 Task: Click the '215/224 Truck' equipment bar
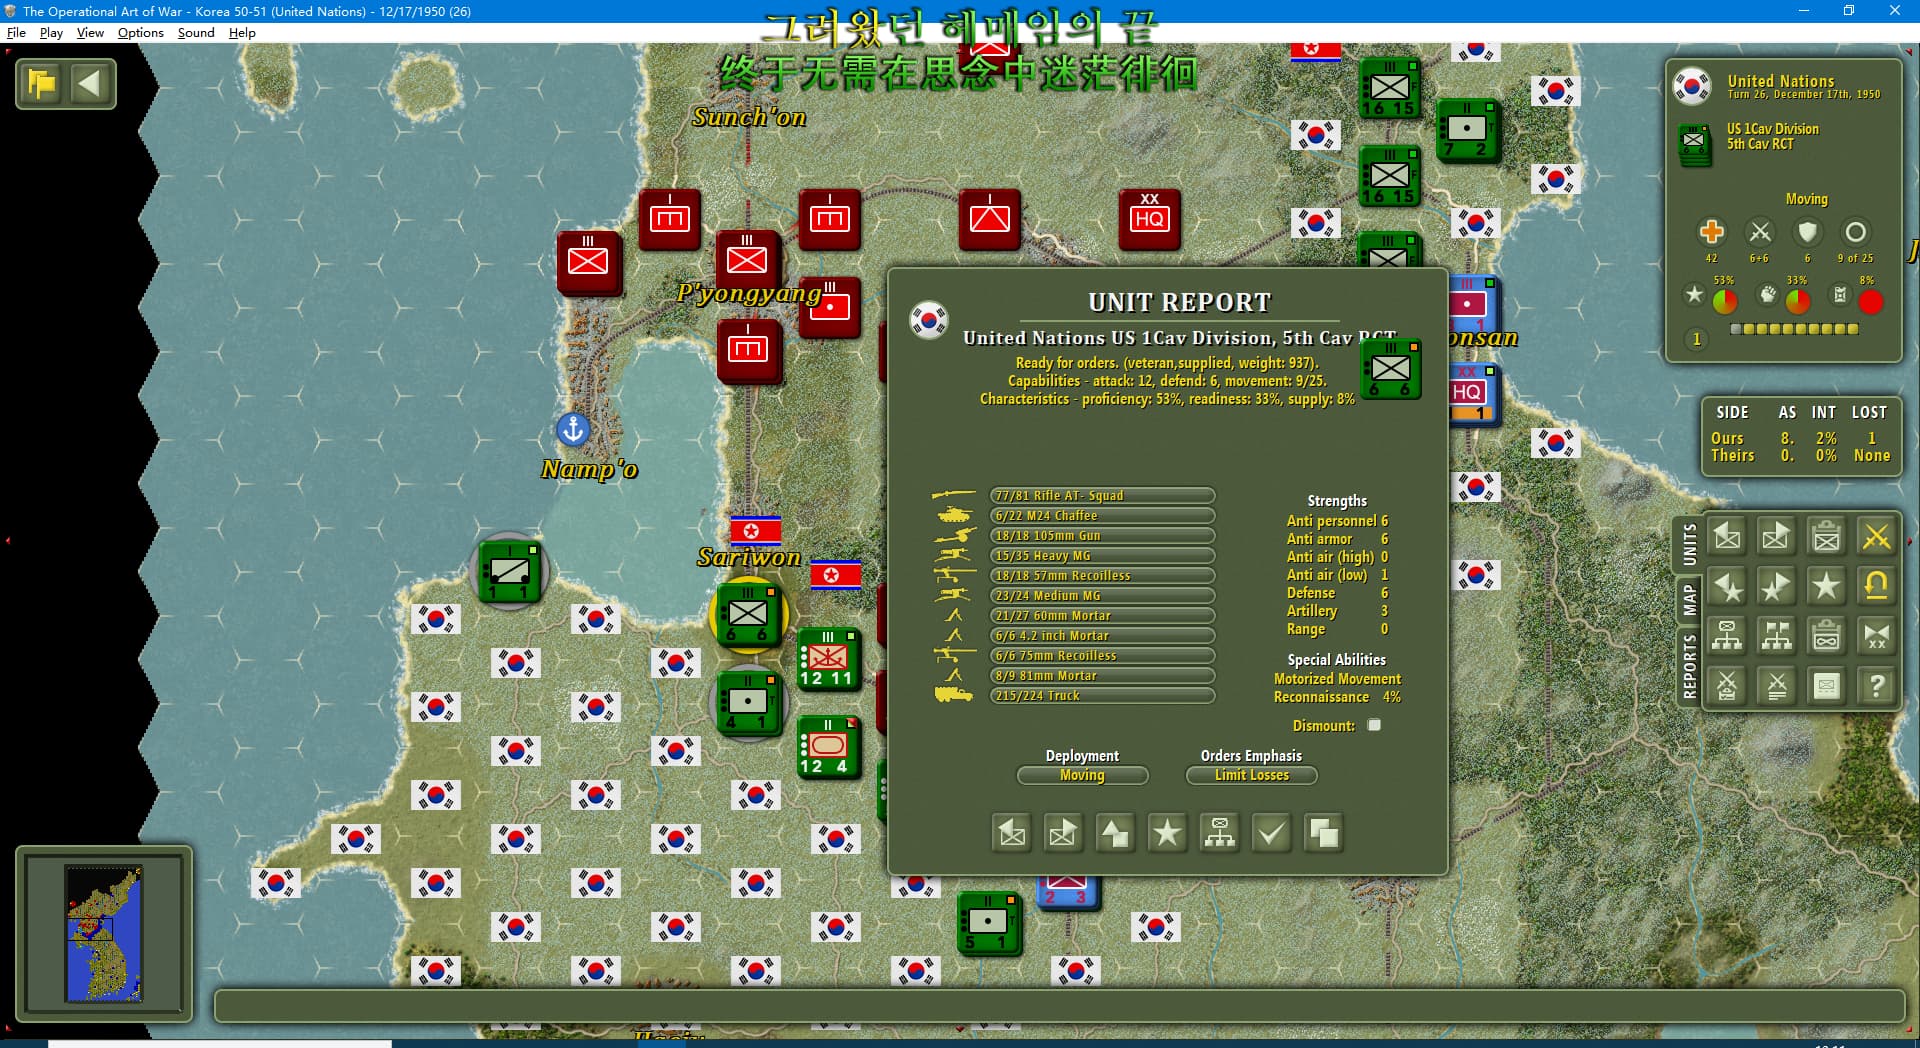tap(1102, 695)
